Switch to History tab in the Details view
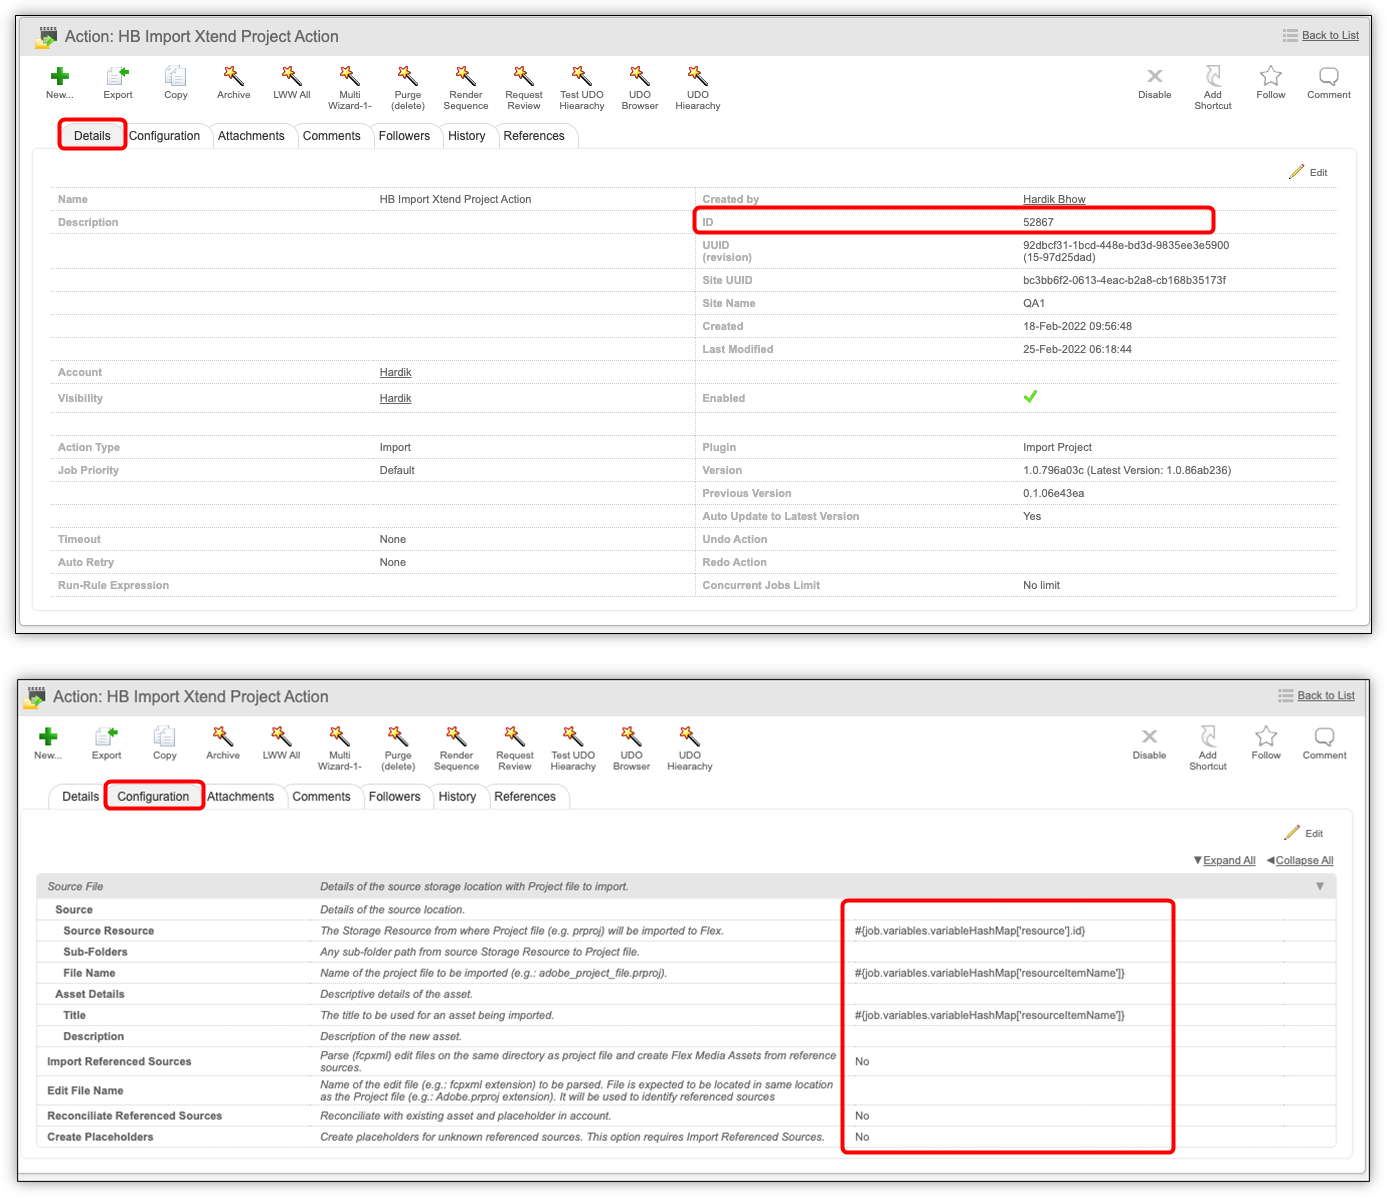Screen dimensions: 1387x1202 pyautogui.click(x=466, y=136)
